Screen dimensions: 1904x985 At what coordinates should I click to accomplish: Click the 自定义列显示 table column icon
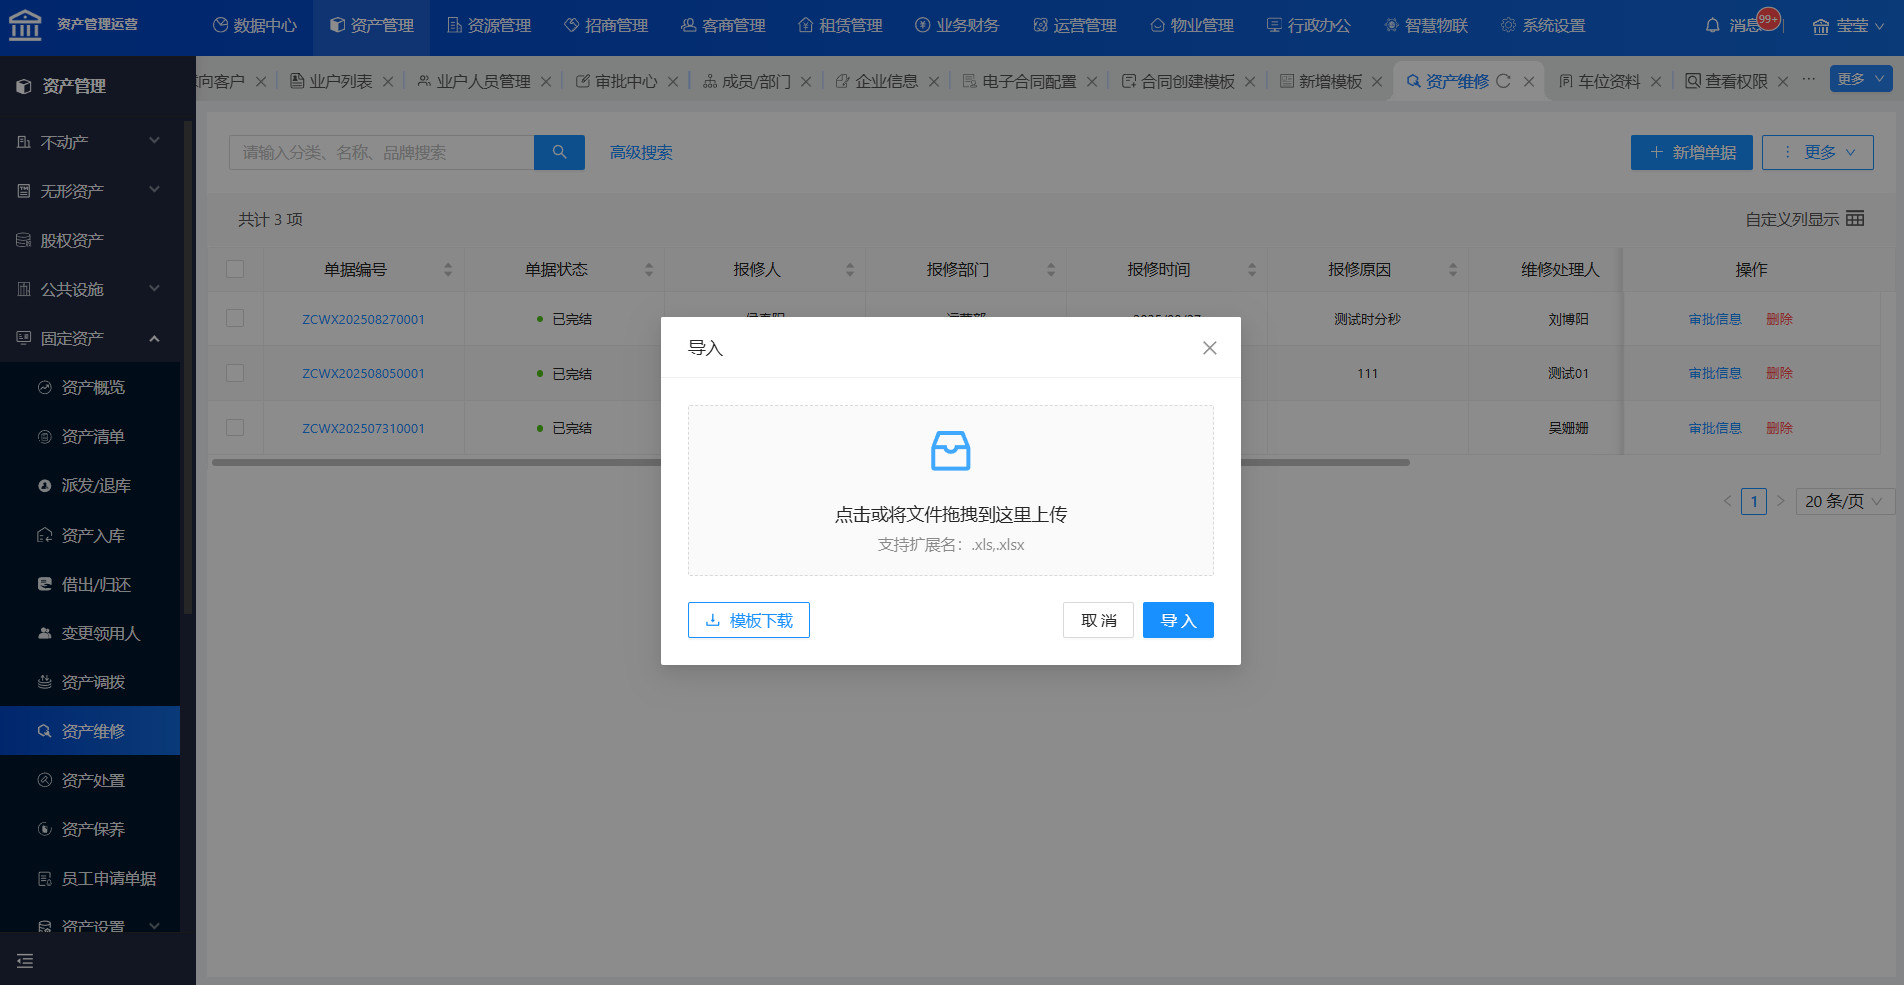tap(1855, 219)
